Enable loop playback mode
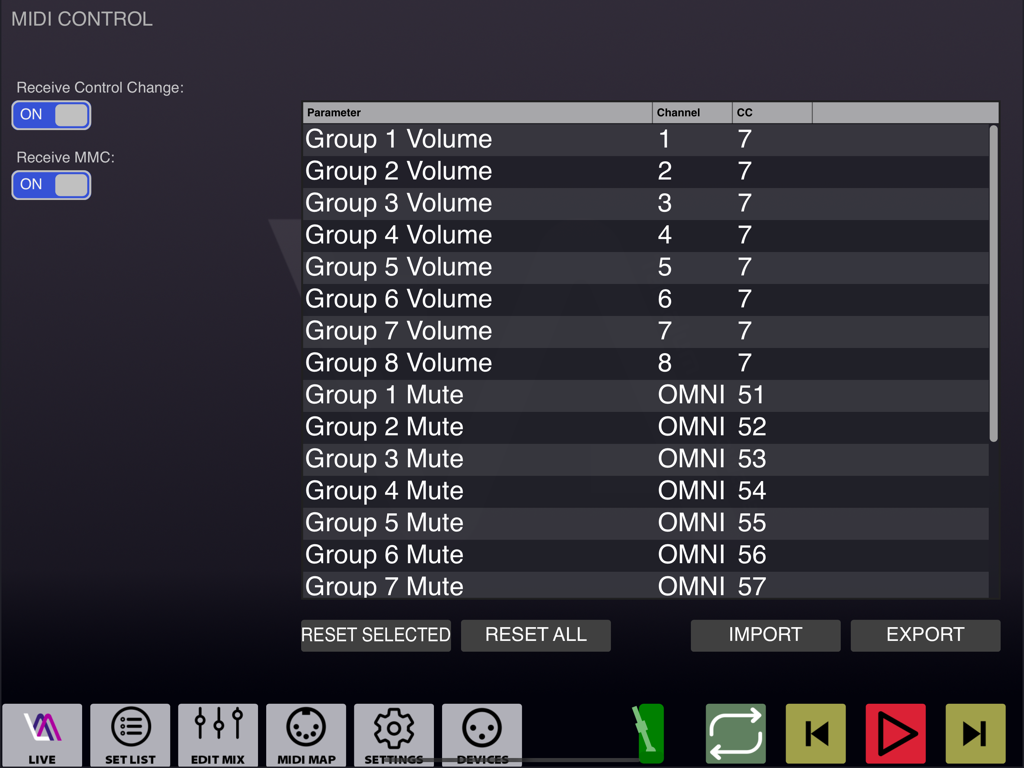The image size is (1024, 768). point(735,734)
